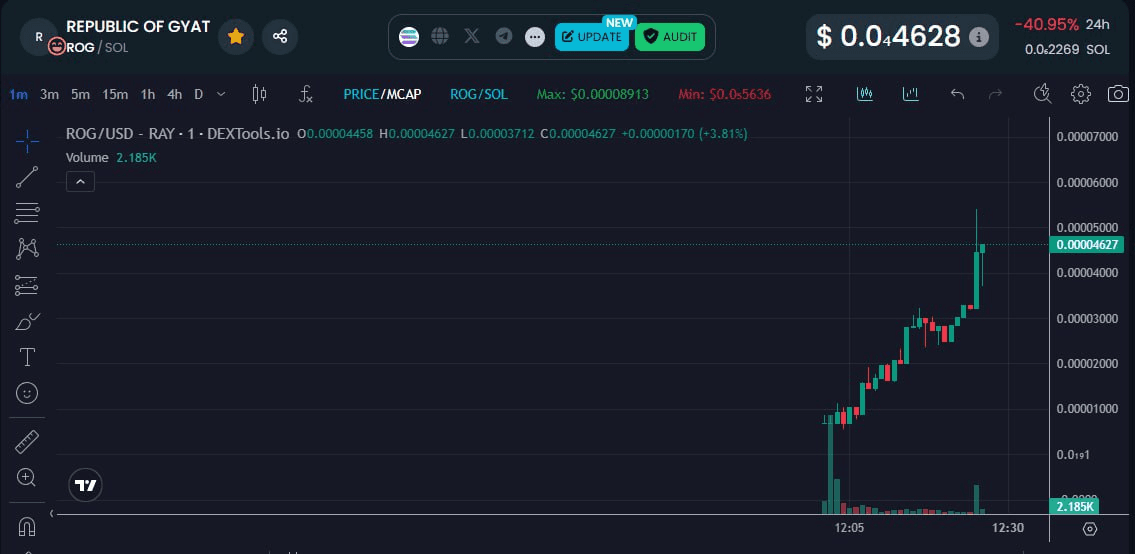Viewport: 1135px width, 554px height.
Task: Select the 1m timeframe
Action: click(19, 94)
